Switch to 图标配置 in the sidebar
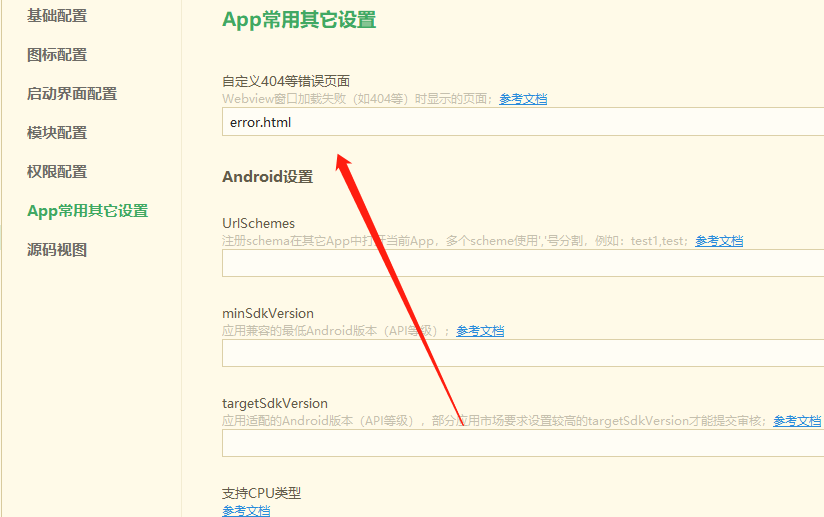Image resolution: width=824 pixels, height=517 pixels. click(x=56, y=55)
